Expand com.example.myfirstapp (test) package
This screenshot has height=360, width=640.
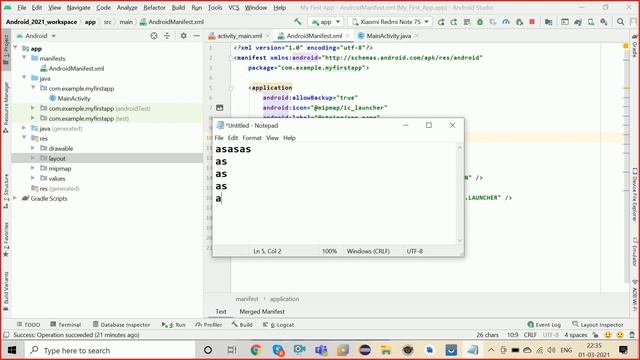tap(33, 118)
